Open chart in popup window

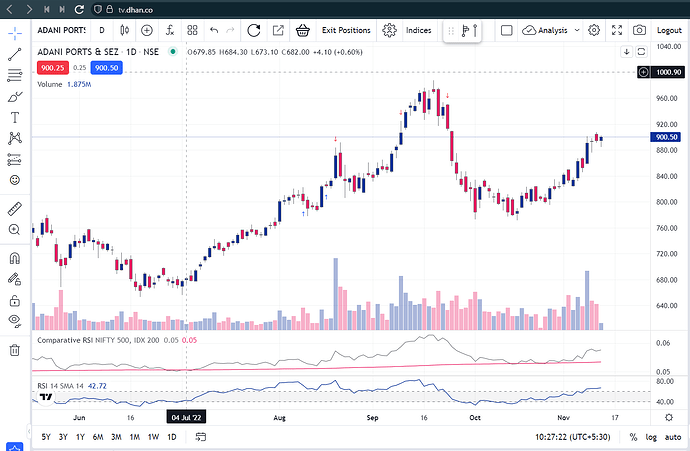tap(278, 30)
